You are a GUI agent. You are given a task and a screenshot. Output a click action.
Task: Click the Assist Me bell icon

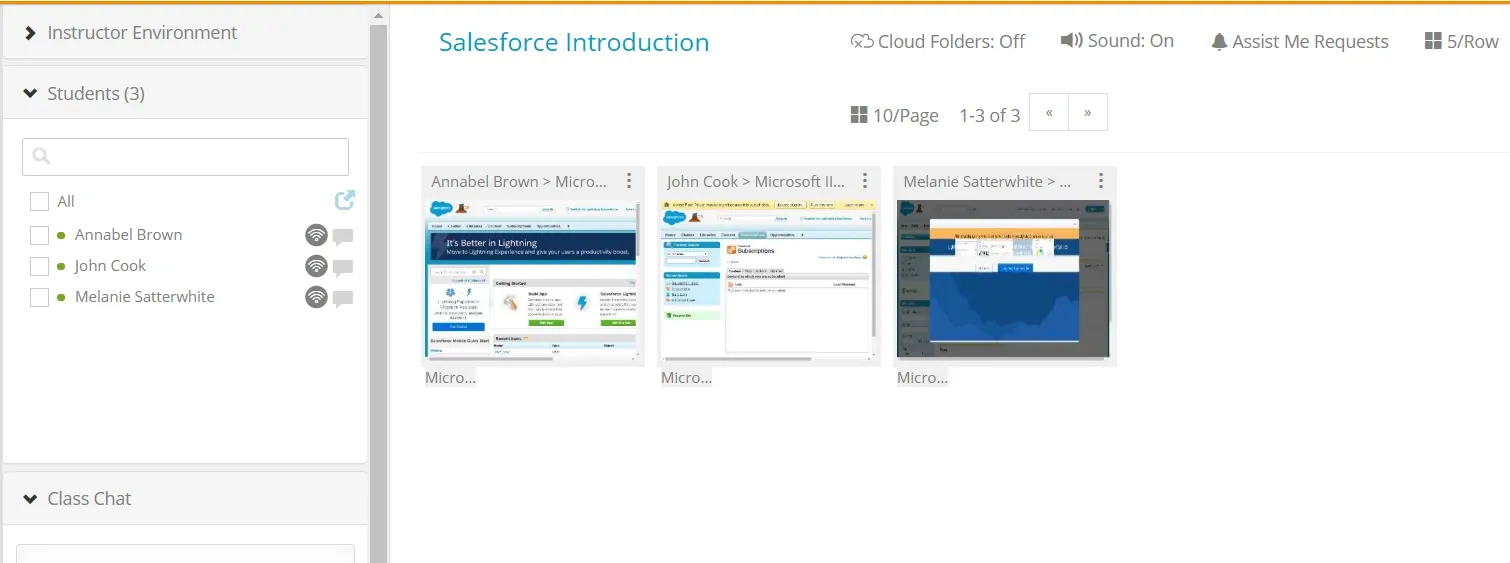tap(1219, 42)
